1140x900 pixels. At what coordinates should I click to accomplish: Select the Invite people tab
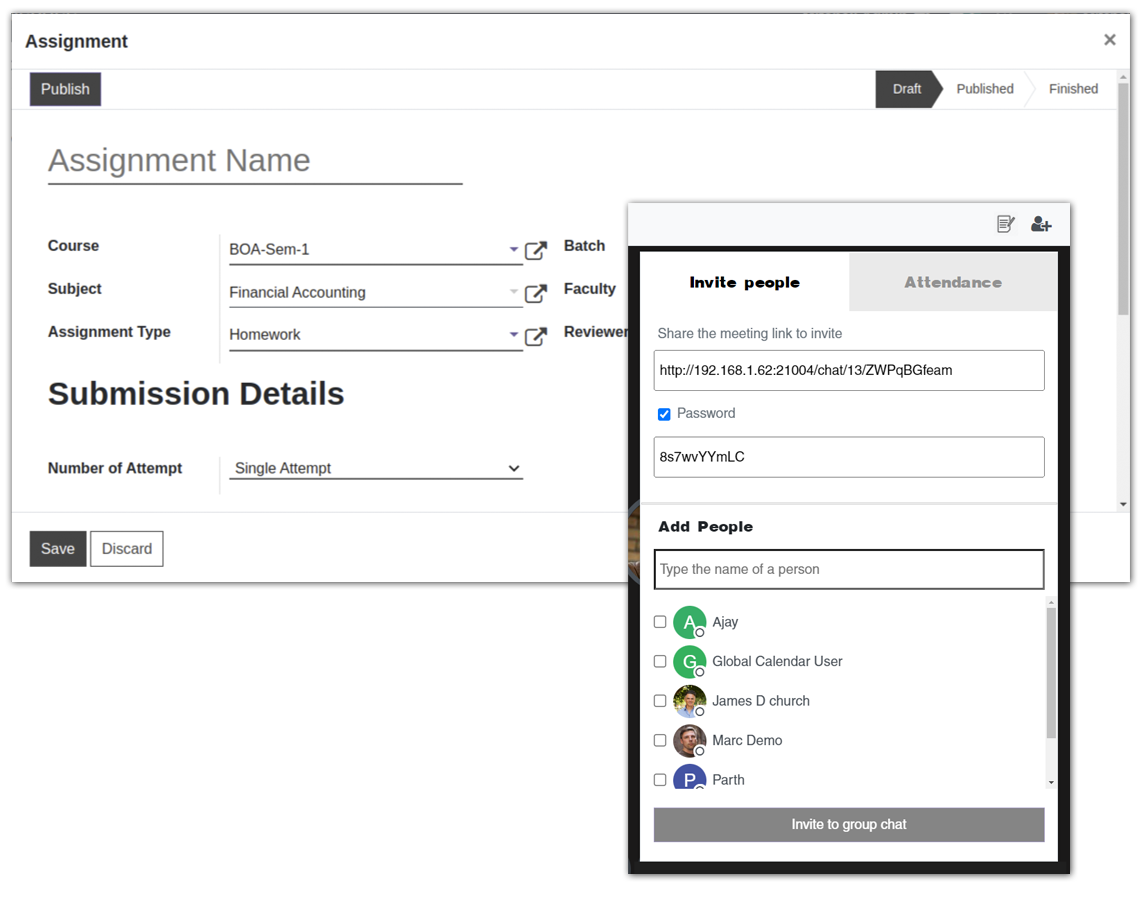pyautogui.click(x=744, y=282)
